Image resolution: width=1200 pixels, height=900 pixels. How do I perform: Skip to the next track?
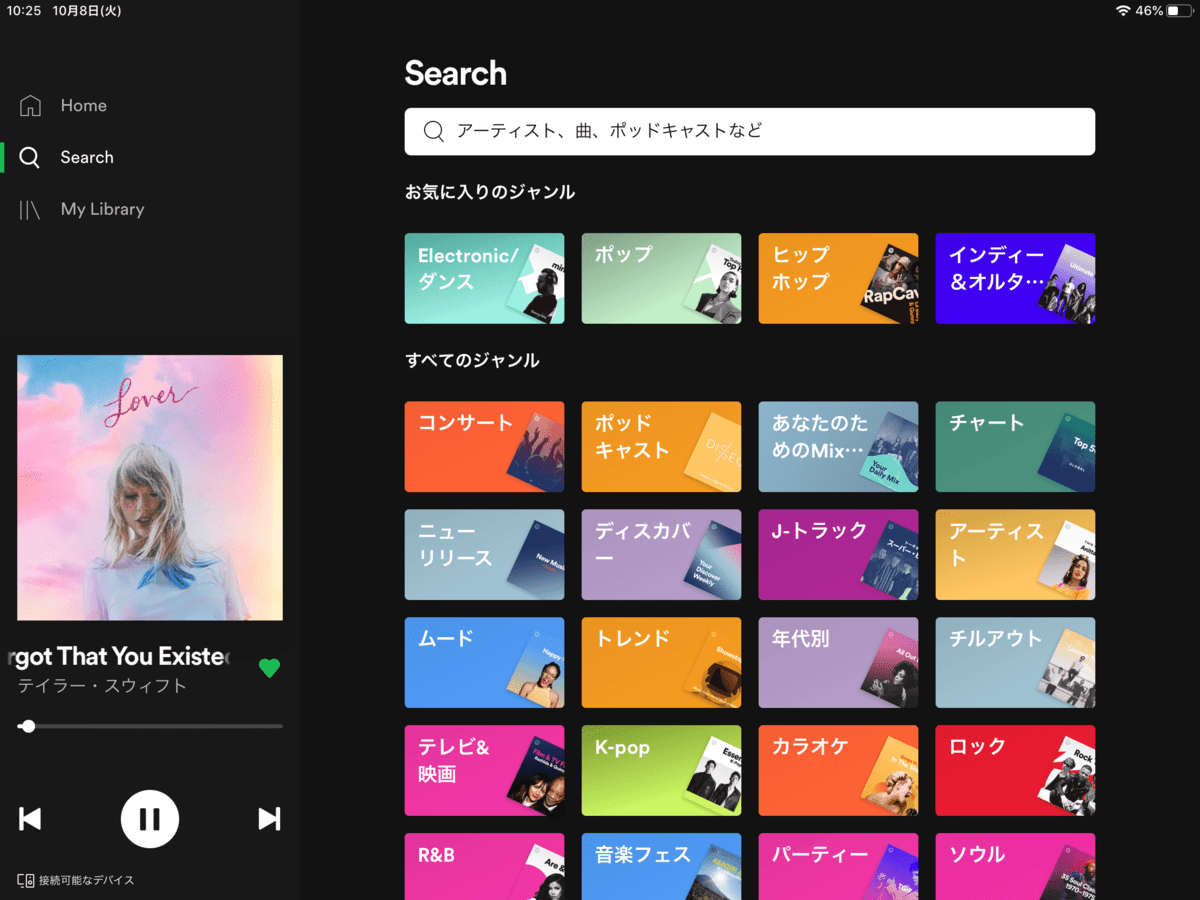pyautogui.click(x=269, y=819)
